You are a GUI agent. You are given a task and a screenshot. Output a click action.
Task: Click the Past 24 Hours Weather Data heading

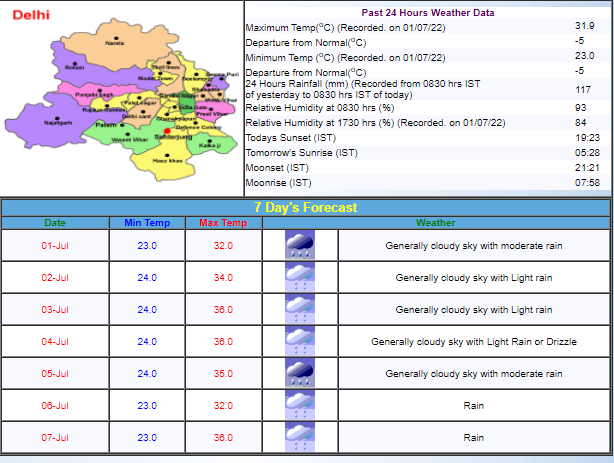(x=428, y=13)
